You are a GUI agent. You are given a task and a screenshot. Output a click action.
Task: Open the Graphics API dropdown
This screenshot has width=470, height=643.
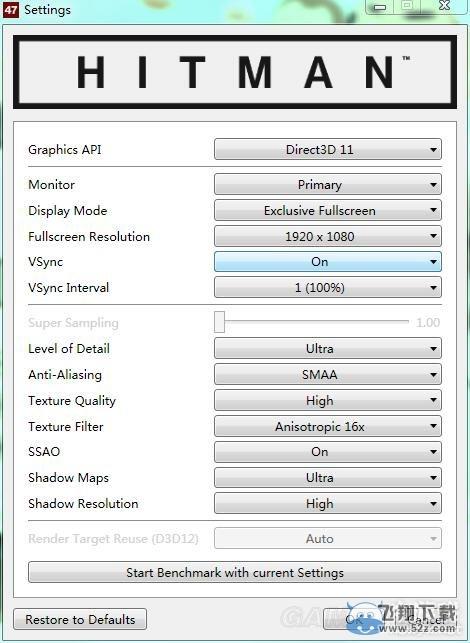tap(327, 149)
